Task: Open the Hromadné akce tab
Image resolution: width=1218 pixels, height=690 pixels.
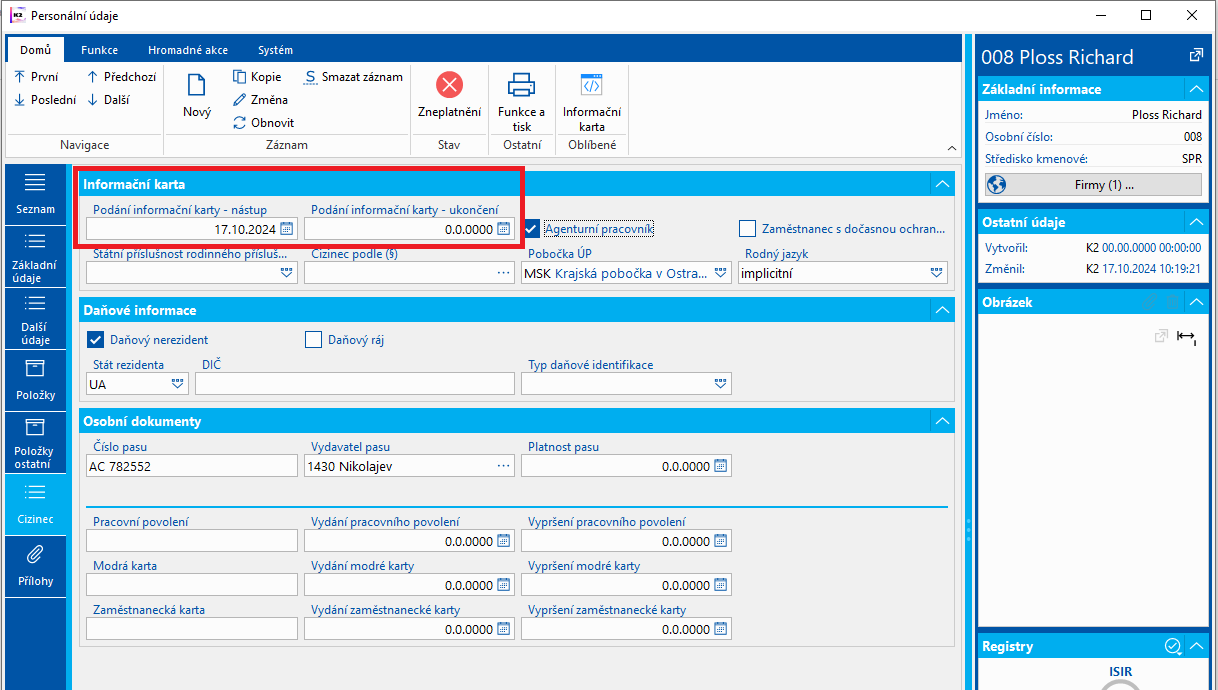Action: tap(188, 50)
